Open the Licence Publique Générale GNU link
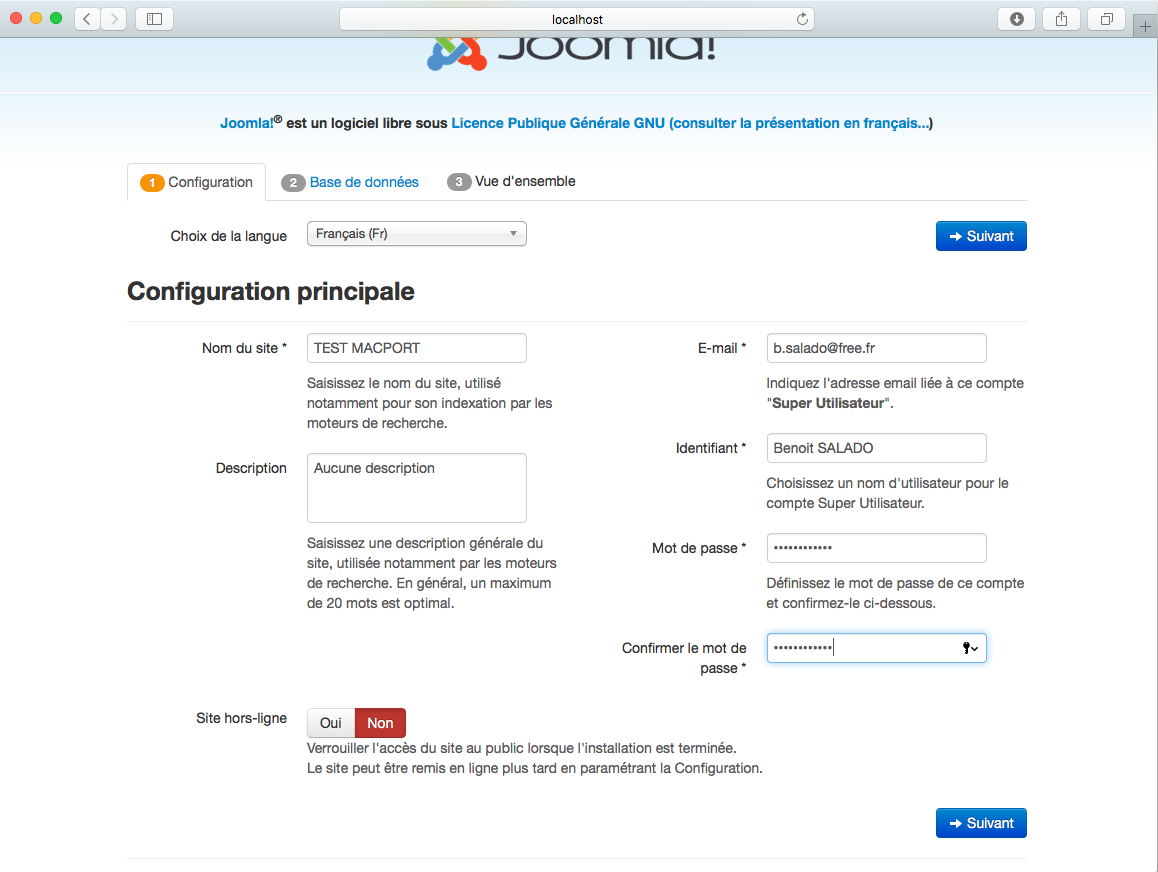Viewport: 1158px width, 872px height. tap(557, 124)
